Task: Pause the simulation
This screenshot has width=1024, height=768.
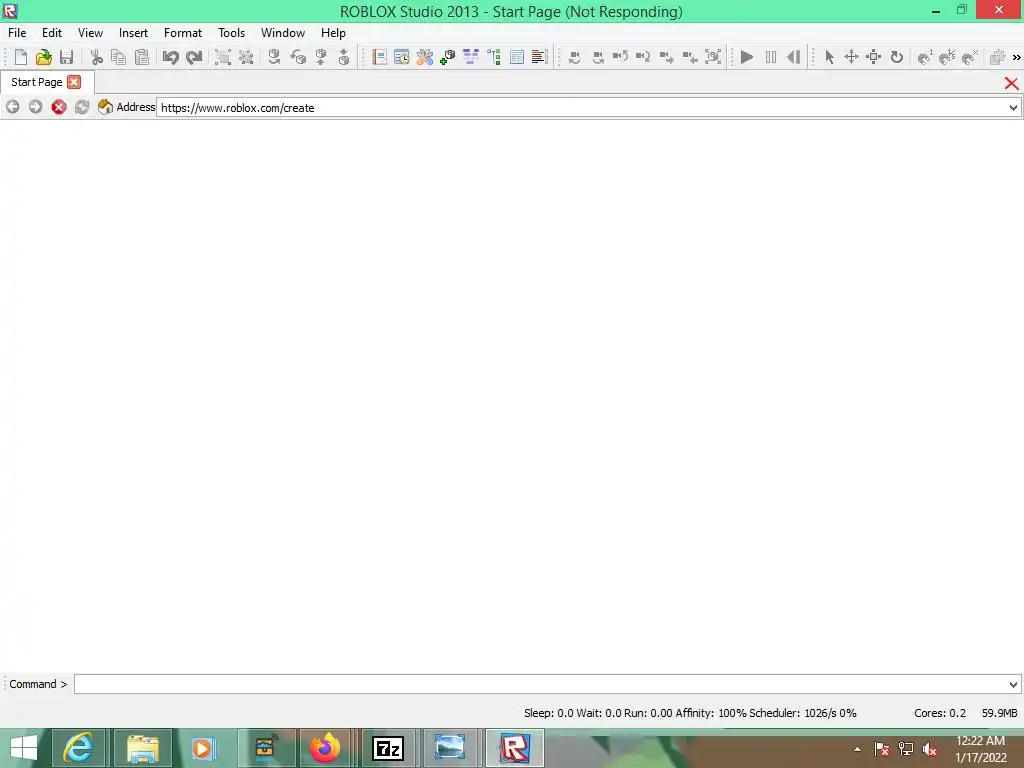Action: coord(771,57)
